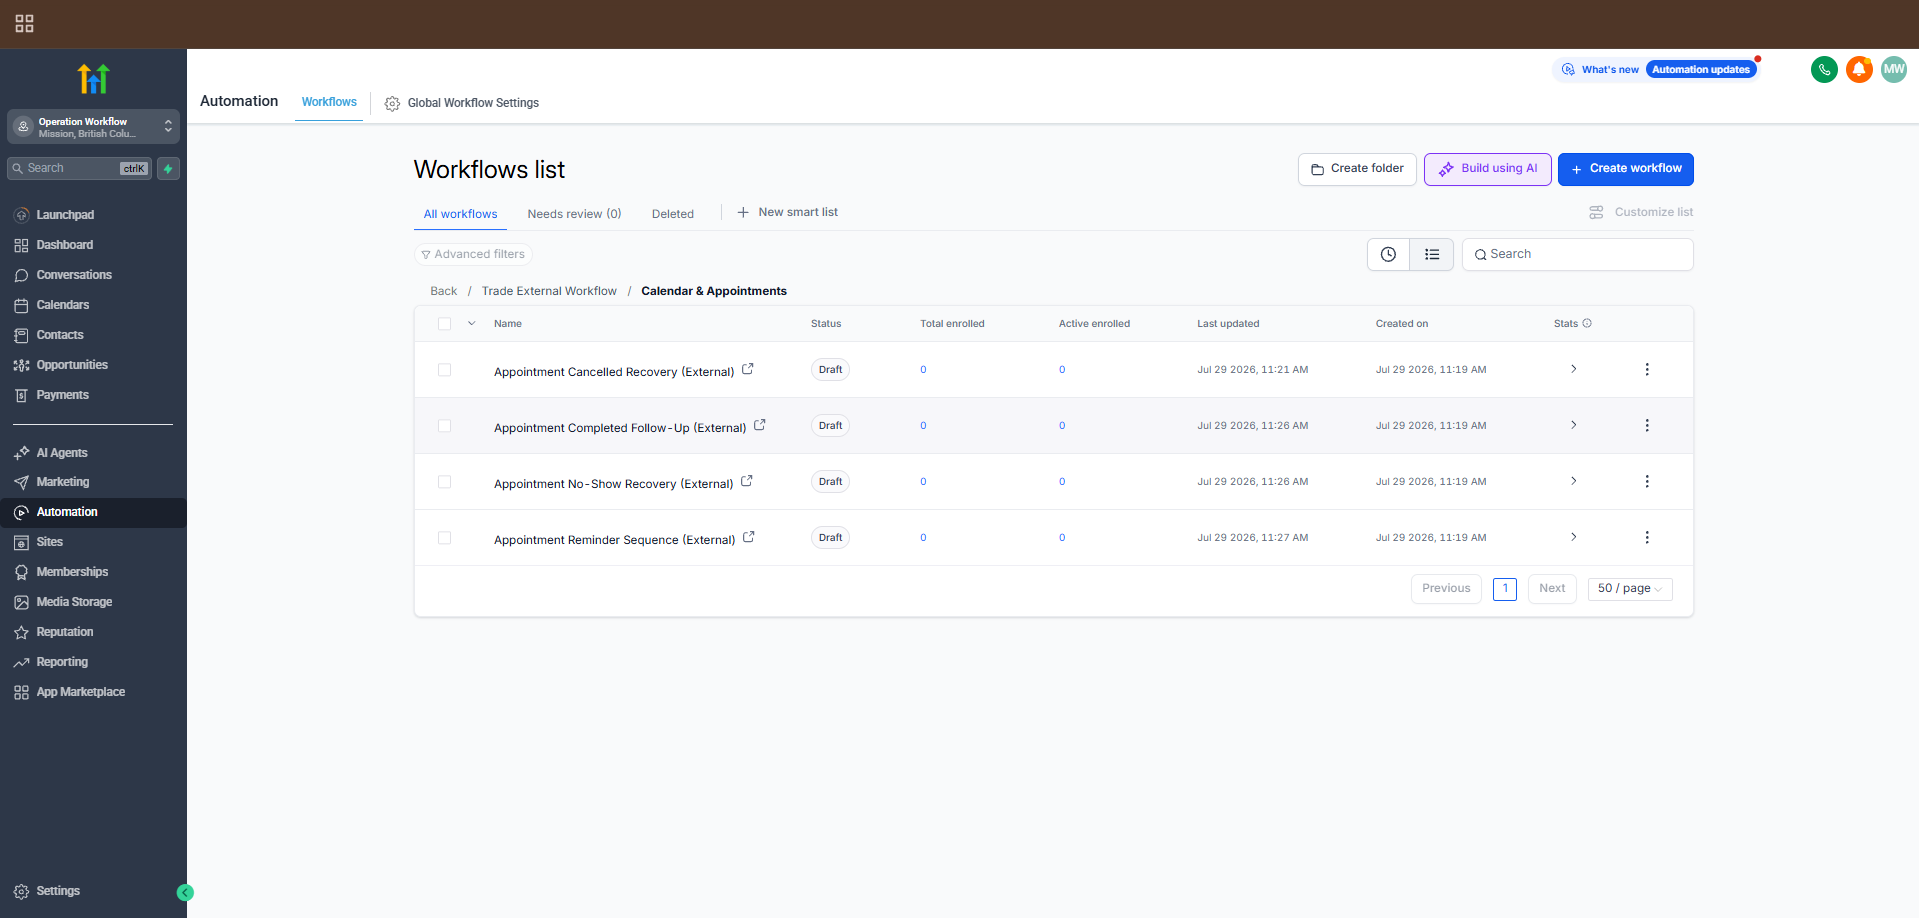Expand stats for Appointment Reminder Sequence
1919x918 pixels.
1573,537
